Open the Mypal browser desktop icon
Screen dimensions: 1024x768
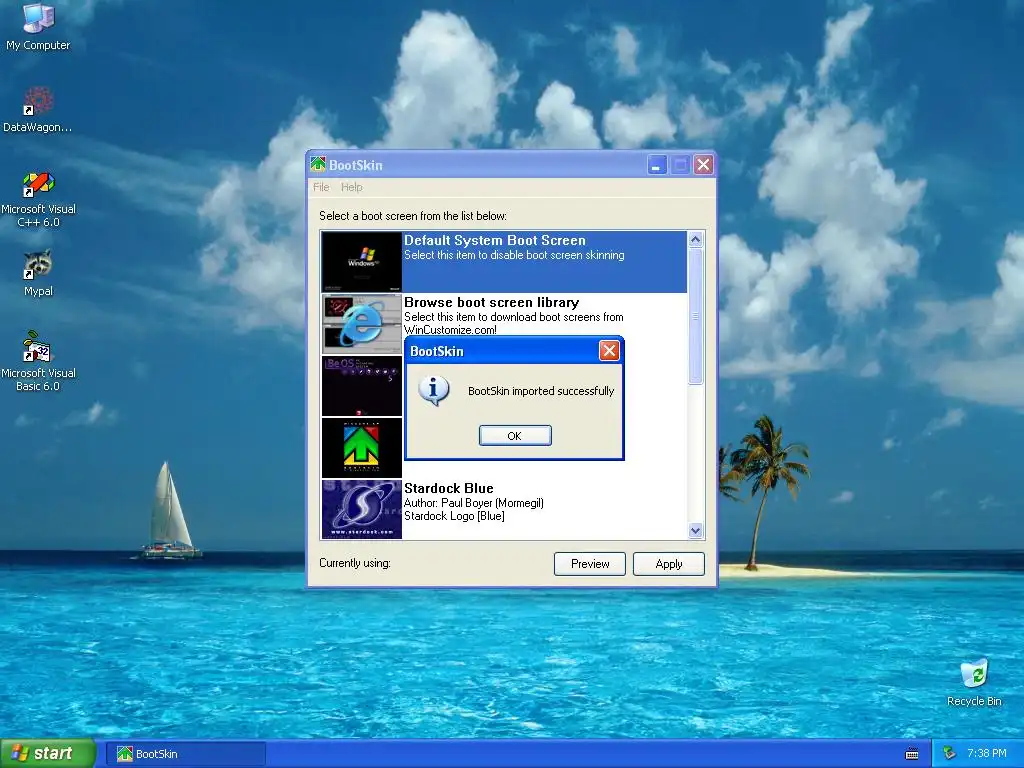coord(38,274)
